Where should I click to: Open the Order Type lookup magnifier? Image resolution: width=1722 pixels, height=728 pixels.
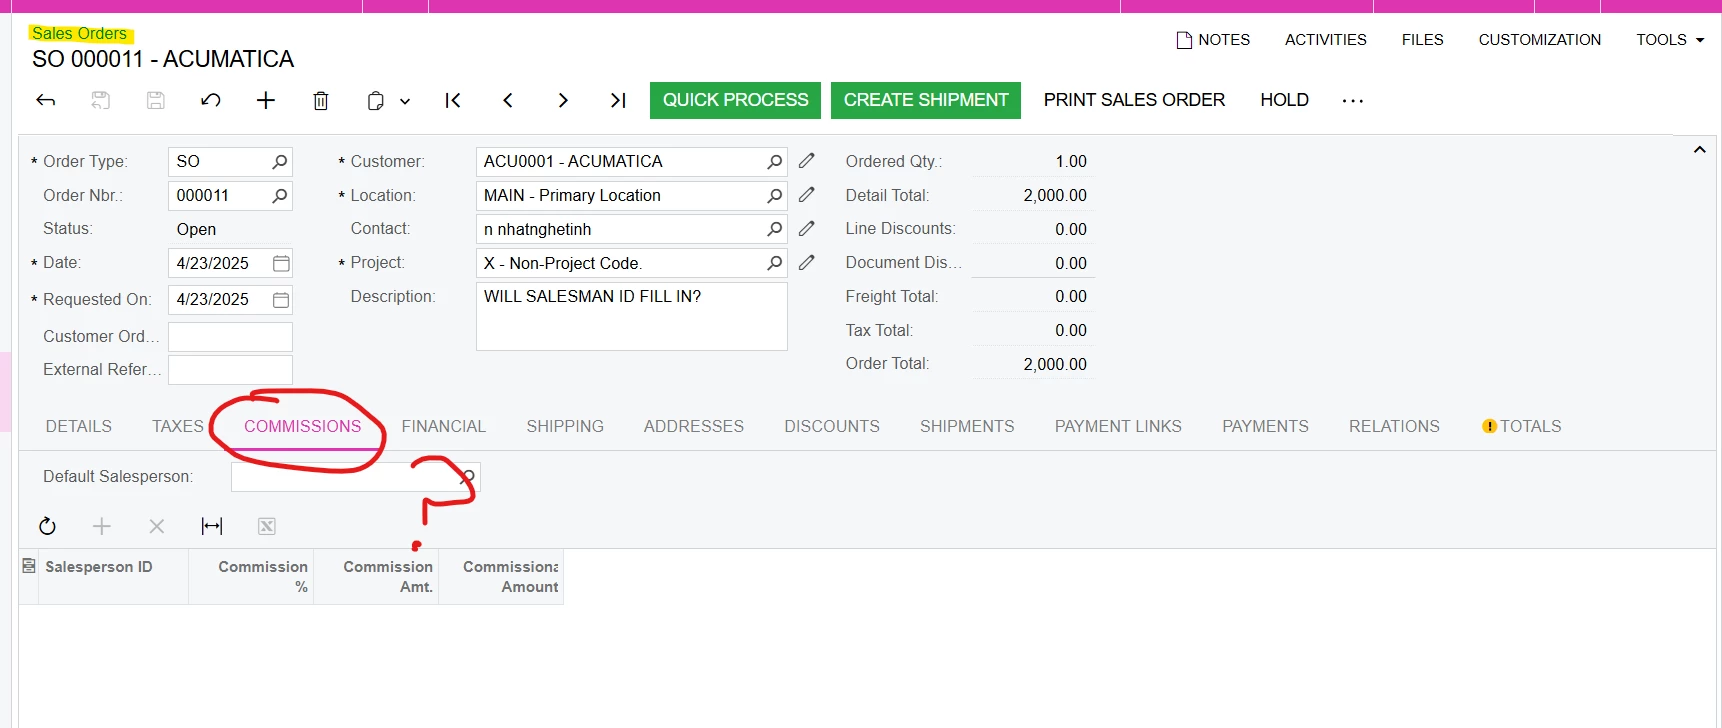[280, 161]
